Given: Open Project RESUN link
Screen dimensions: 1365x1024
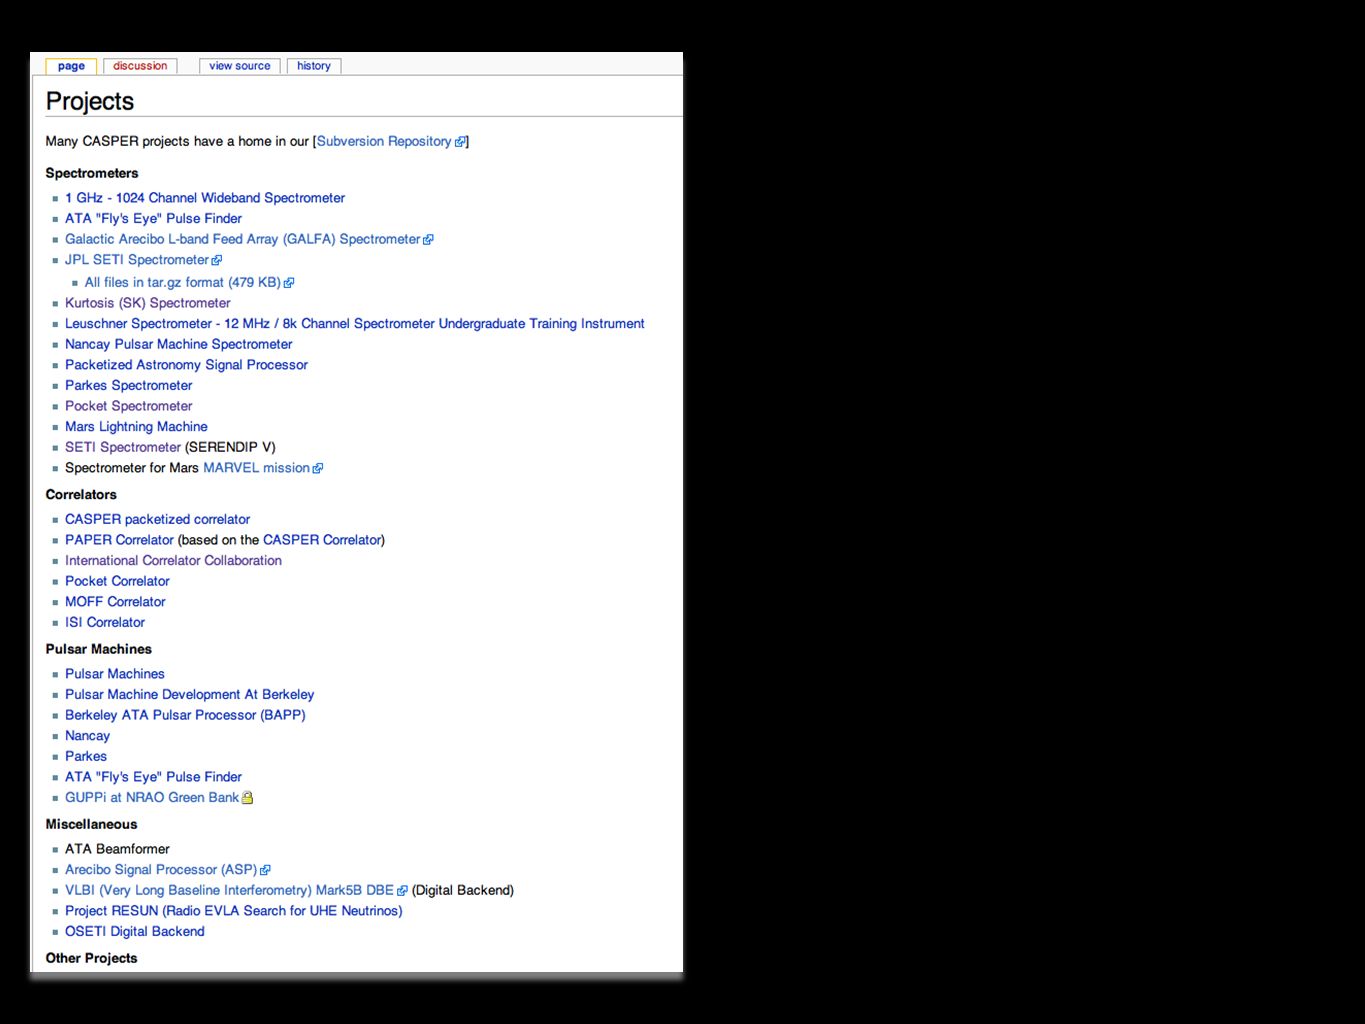Looking at the screenshot, I should [234, 911].
